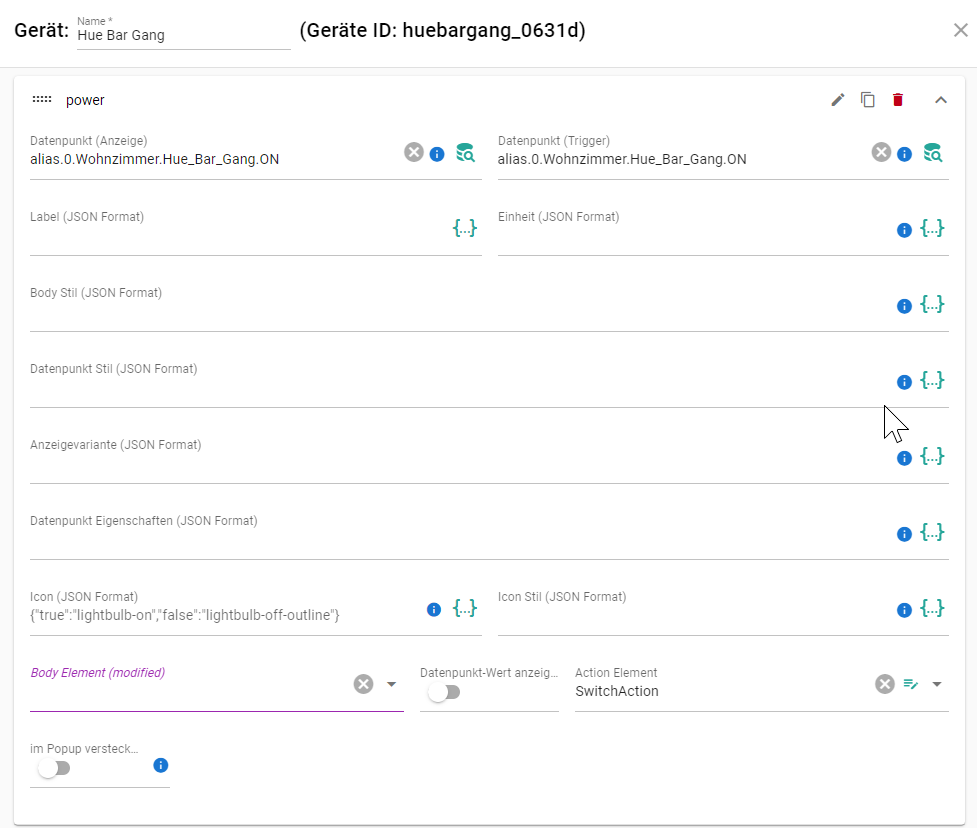Open object browser for Datenpunkt (Trigger)
977x828 pixels.
click(x=932, y=153)
